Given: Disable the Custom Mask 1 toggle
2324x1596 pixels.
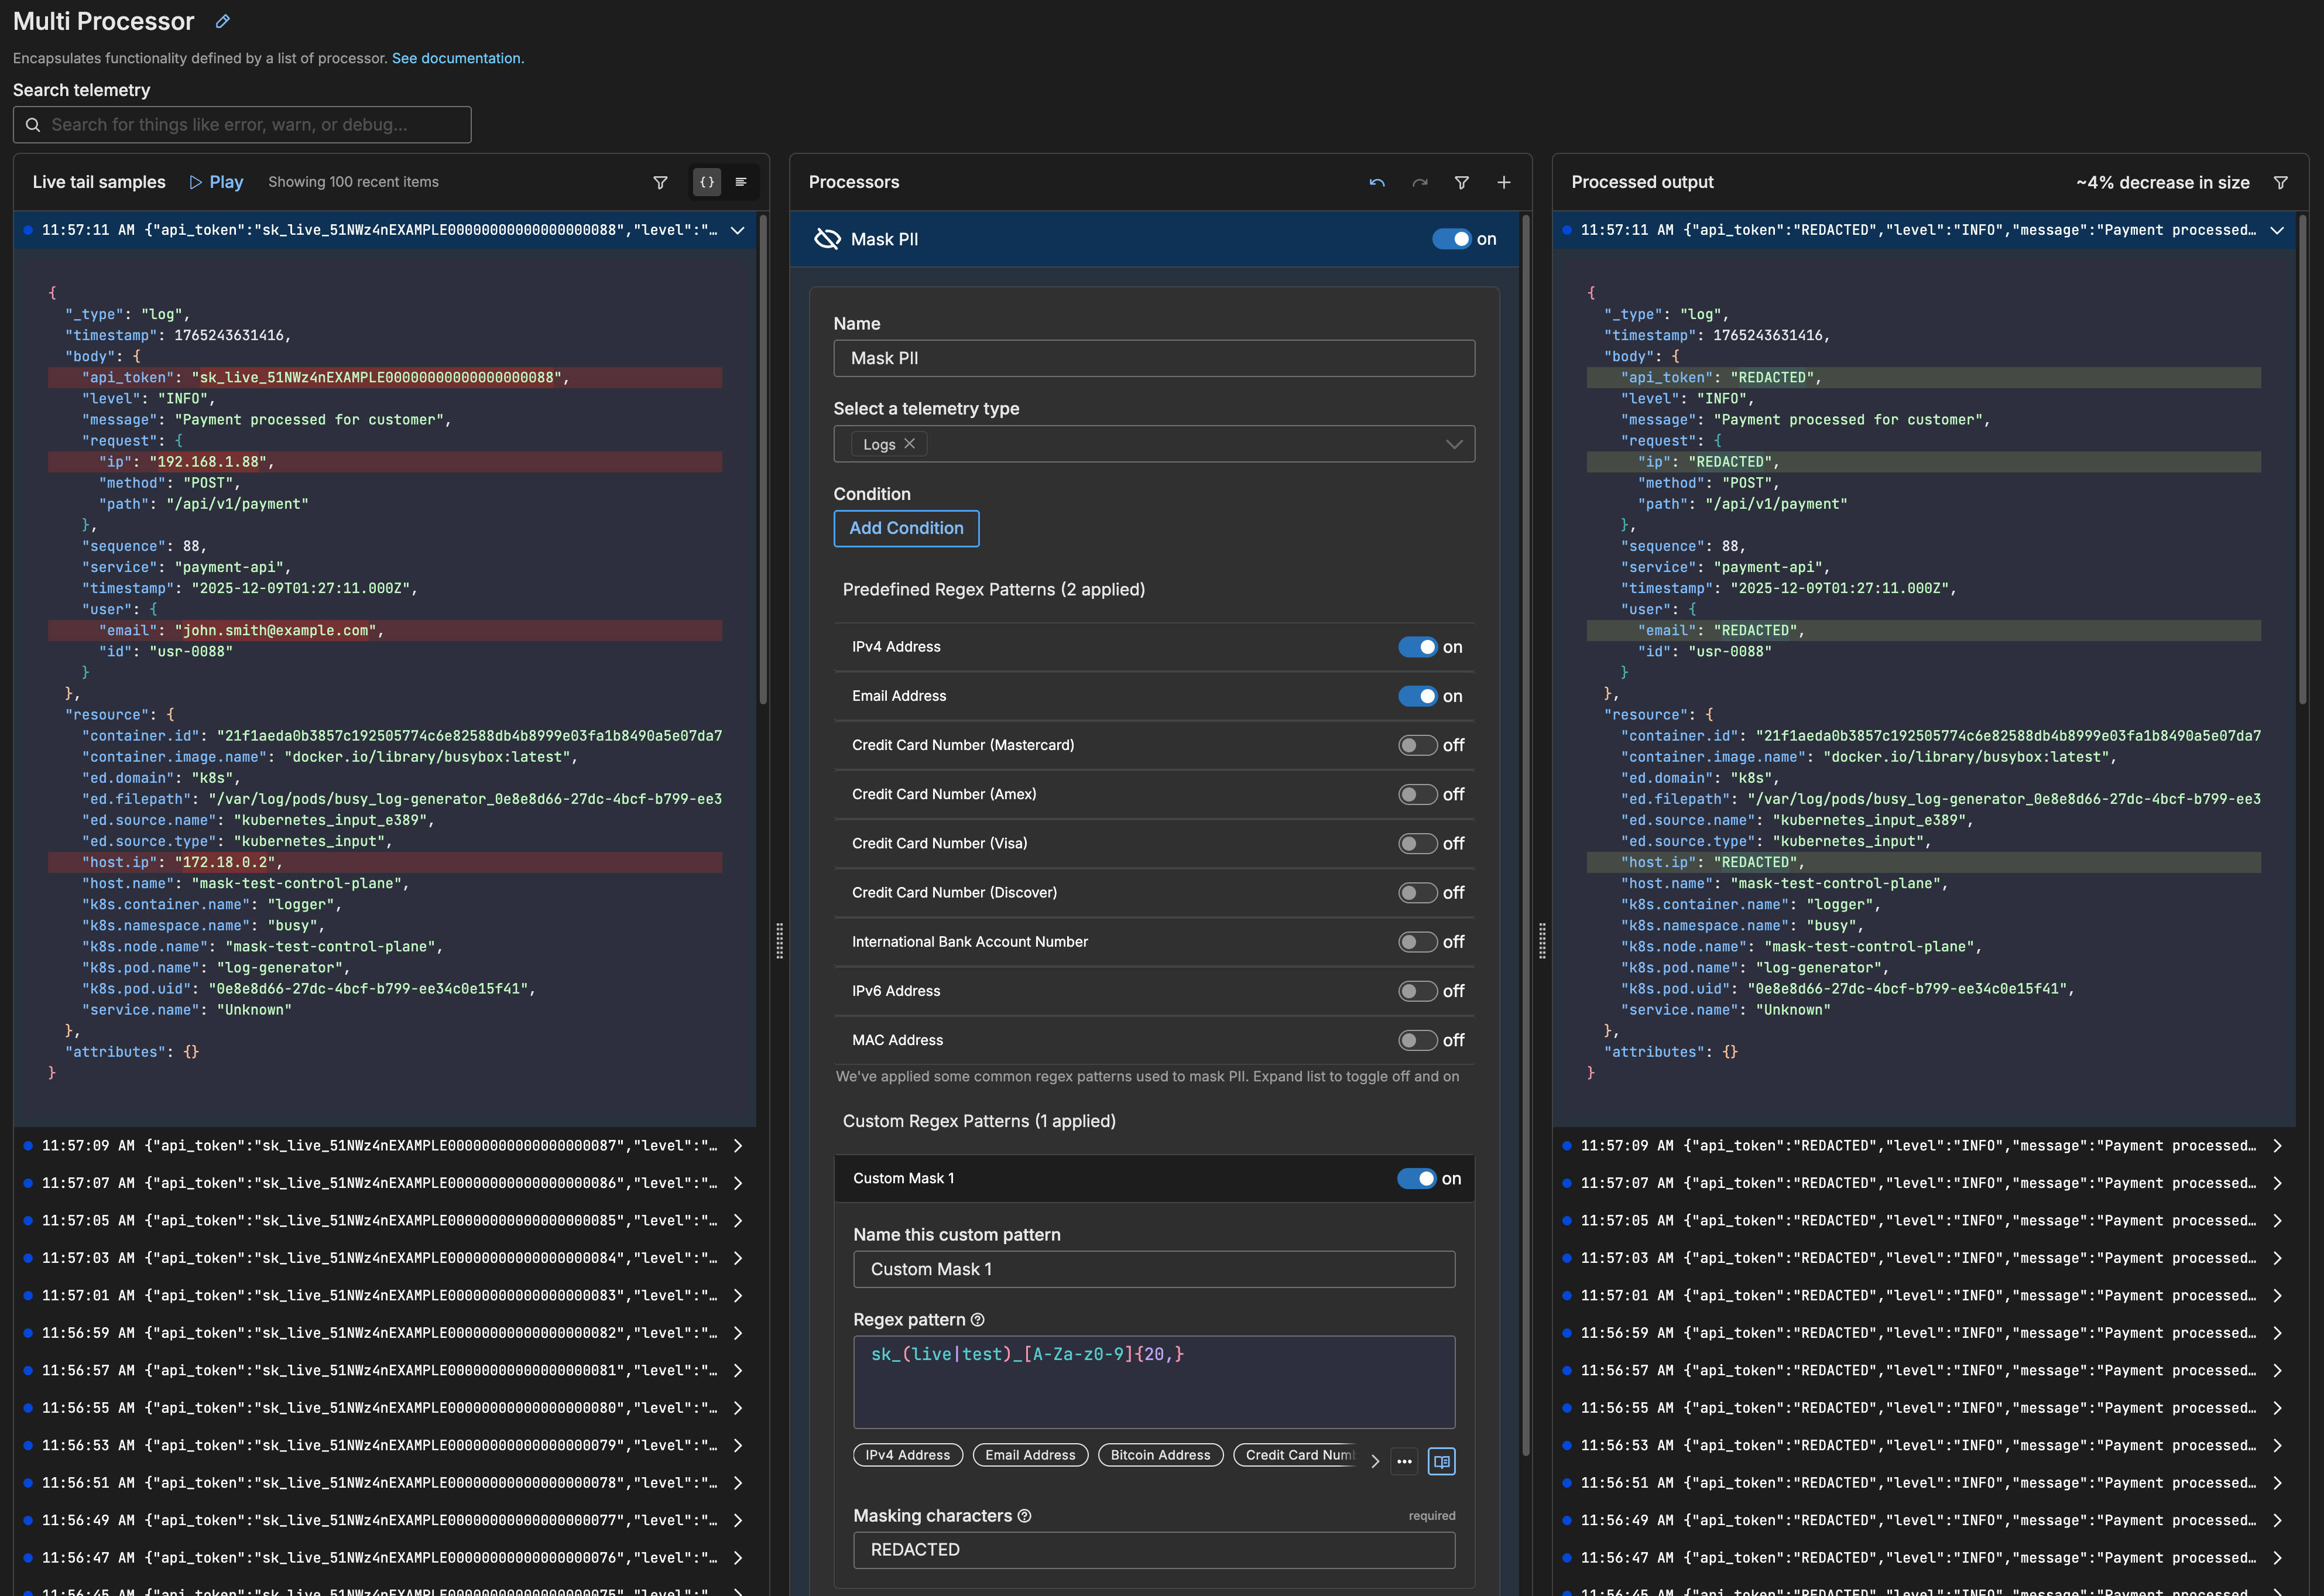Looking at the screenshot, I should (x=1416, y=1178).
